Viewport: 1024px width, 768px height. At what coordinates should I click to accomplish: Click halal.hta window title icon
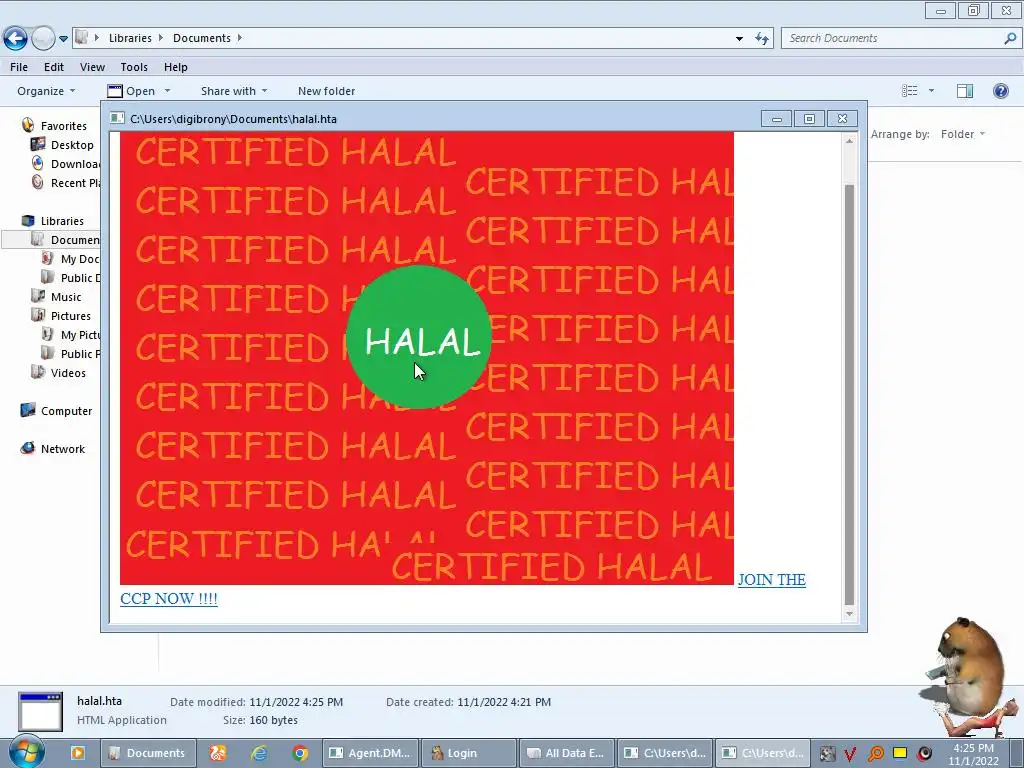click(x=118, y=118)
